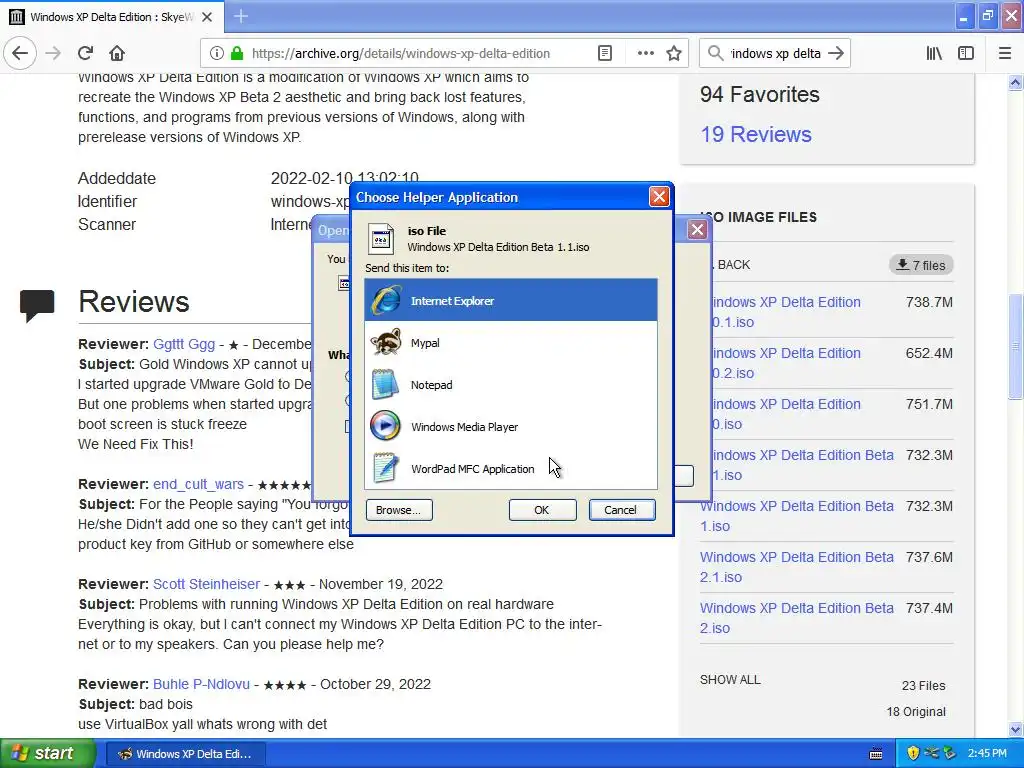
Task: Go back with browser back arrow
Action: pyautogui.click(x=20, y=53)
